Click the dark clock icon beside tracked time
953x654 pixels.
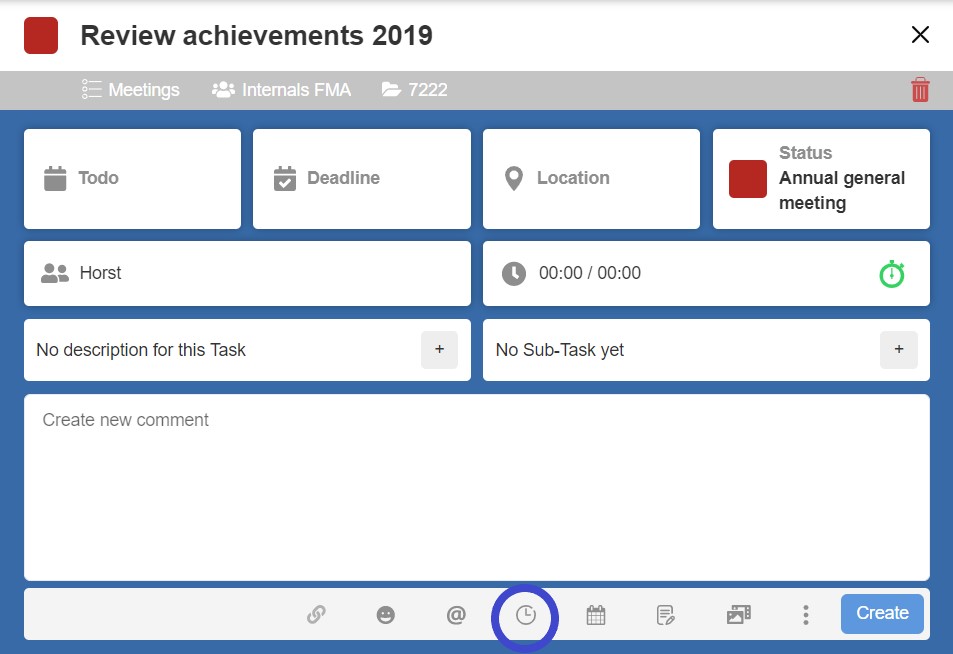pyautogui.click(x=514, y=274)
